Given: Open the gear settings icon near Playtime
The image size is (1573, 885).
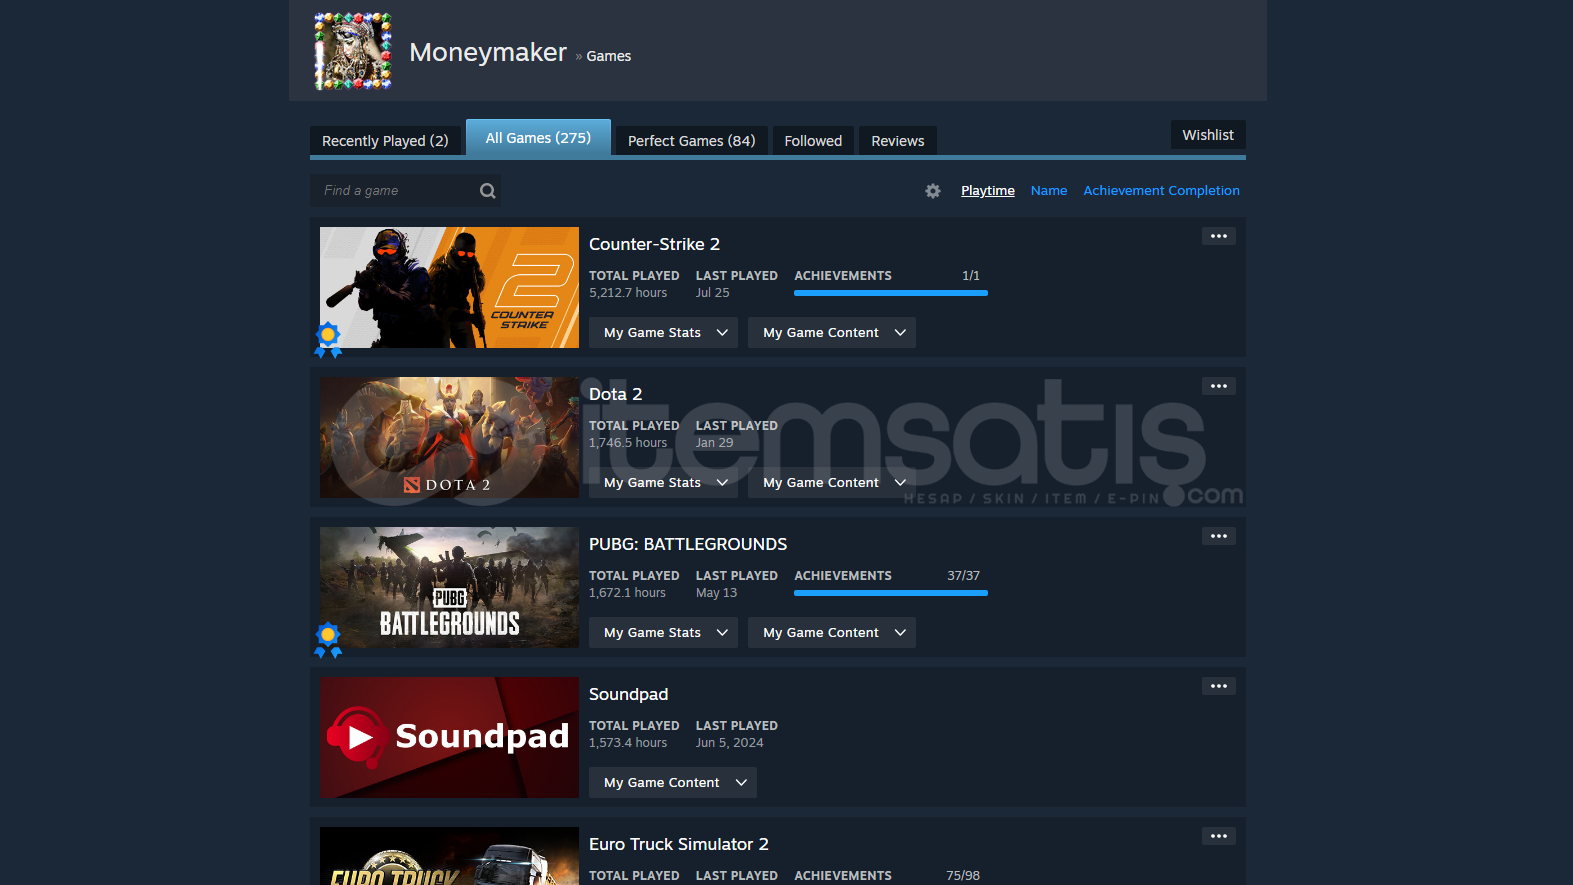Looking at the screenshot, I should click(933, 191).
